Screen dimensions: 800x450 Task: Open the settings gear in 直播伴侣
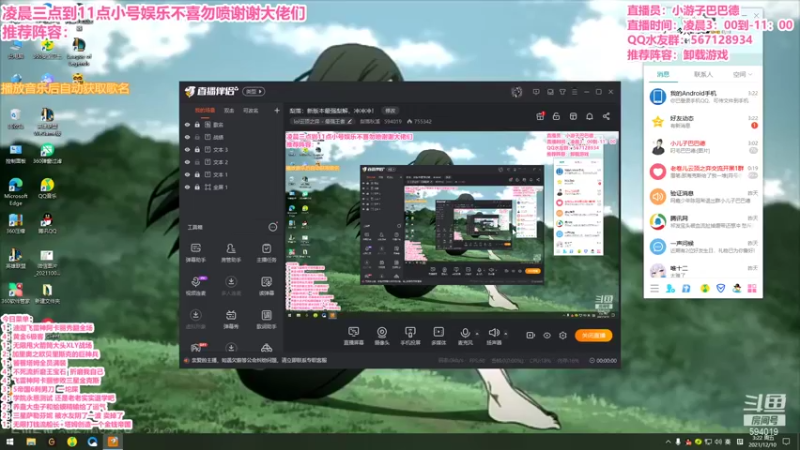point(563,335)
